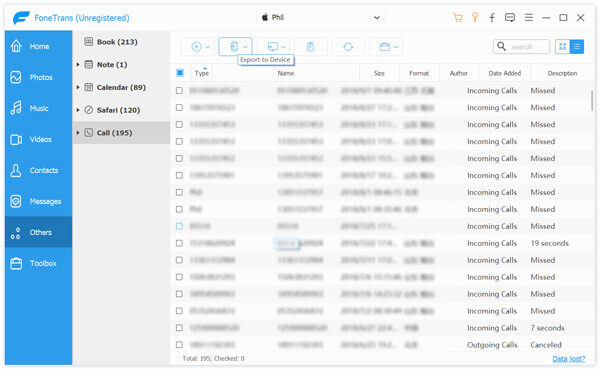Viewport: 600px width, 370px height.
Task: Expand the Calendar (89) tree item
Action: point(78,87)
